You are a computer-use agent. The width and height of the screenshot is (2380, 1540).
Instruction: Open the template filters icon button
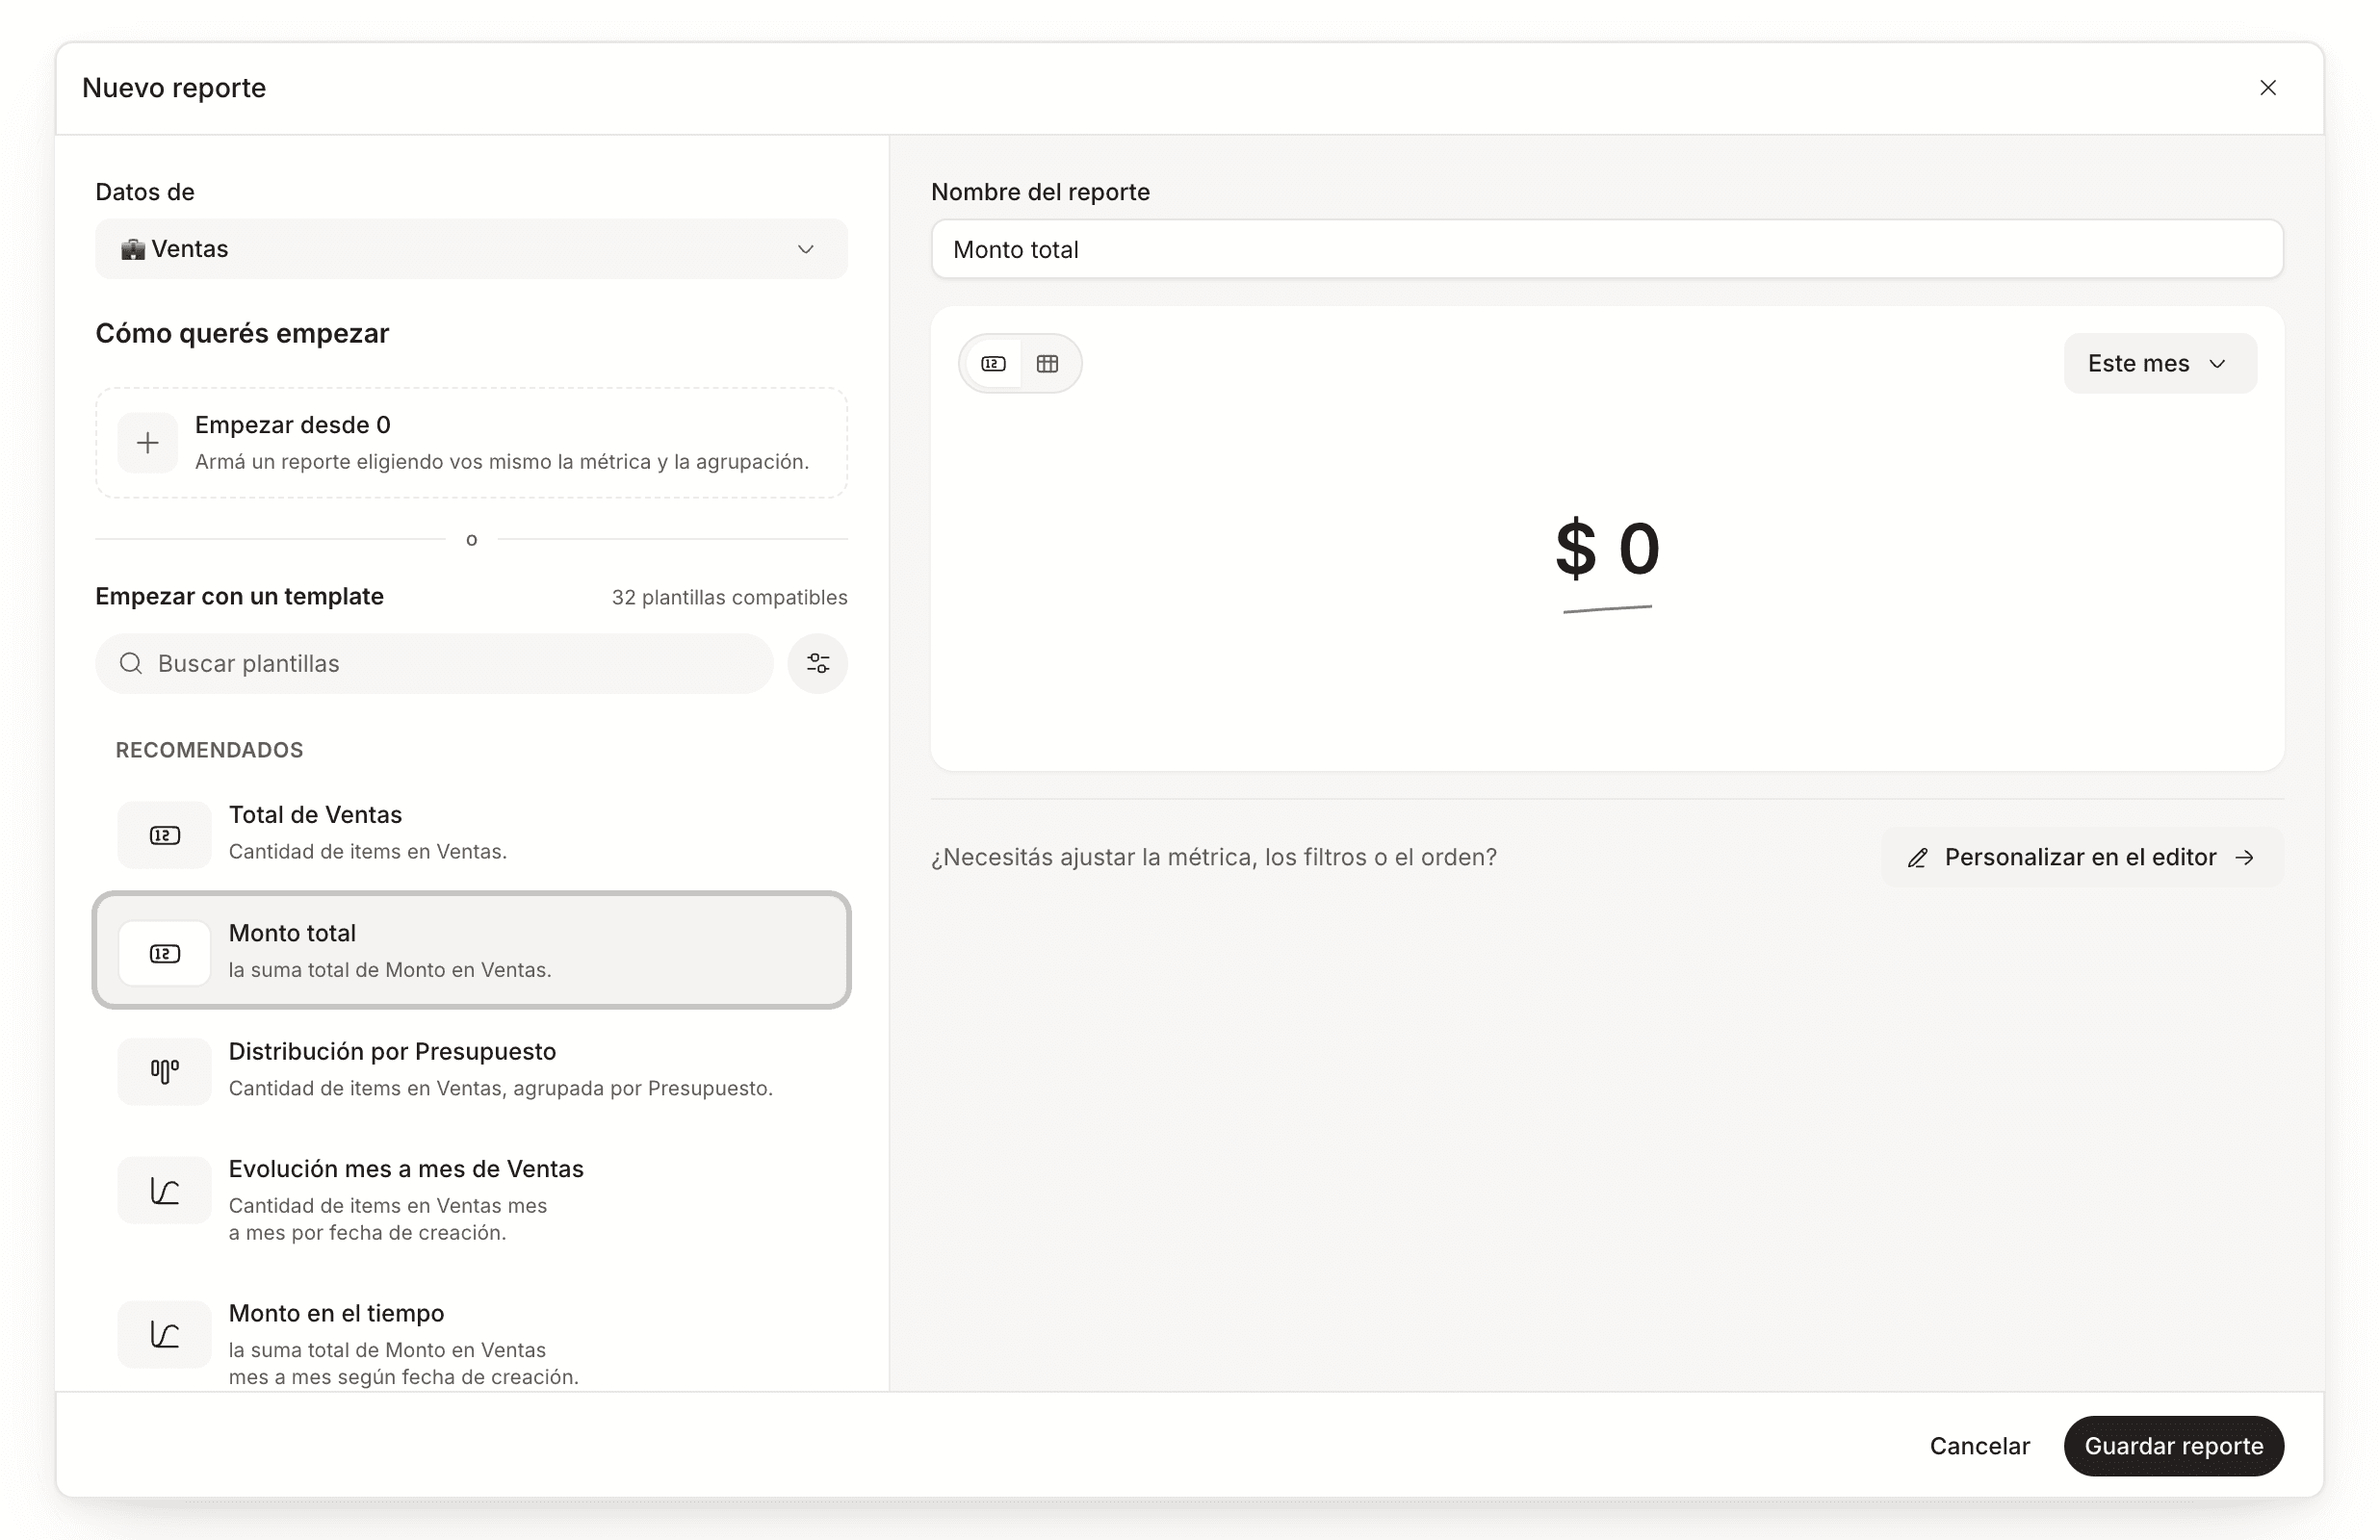pos(818,663)
